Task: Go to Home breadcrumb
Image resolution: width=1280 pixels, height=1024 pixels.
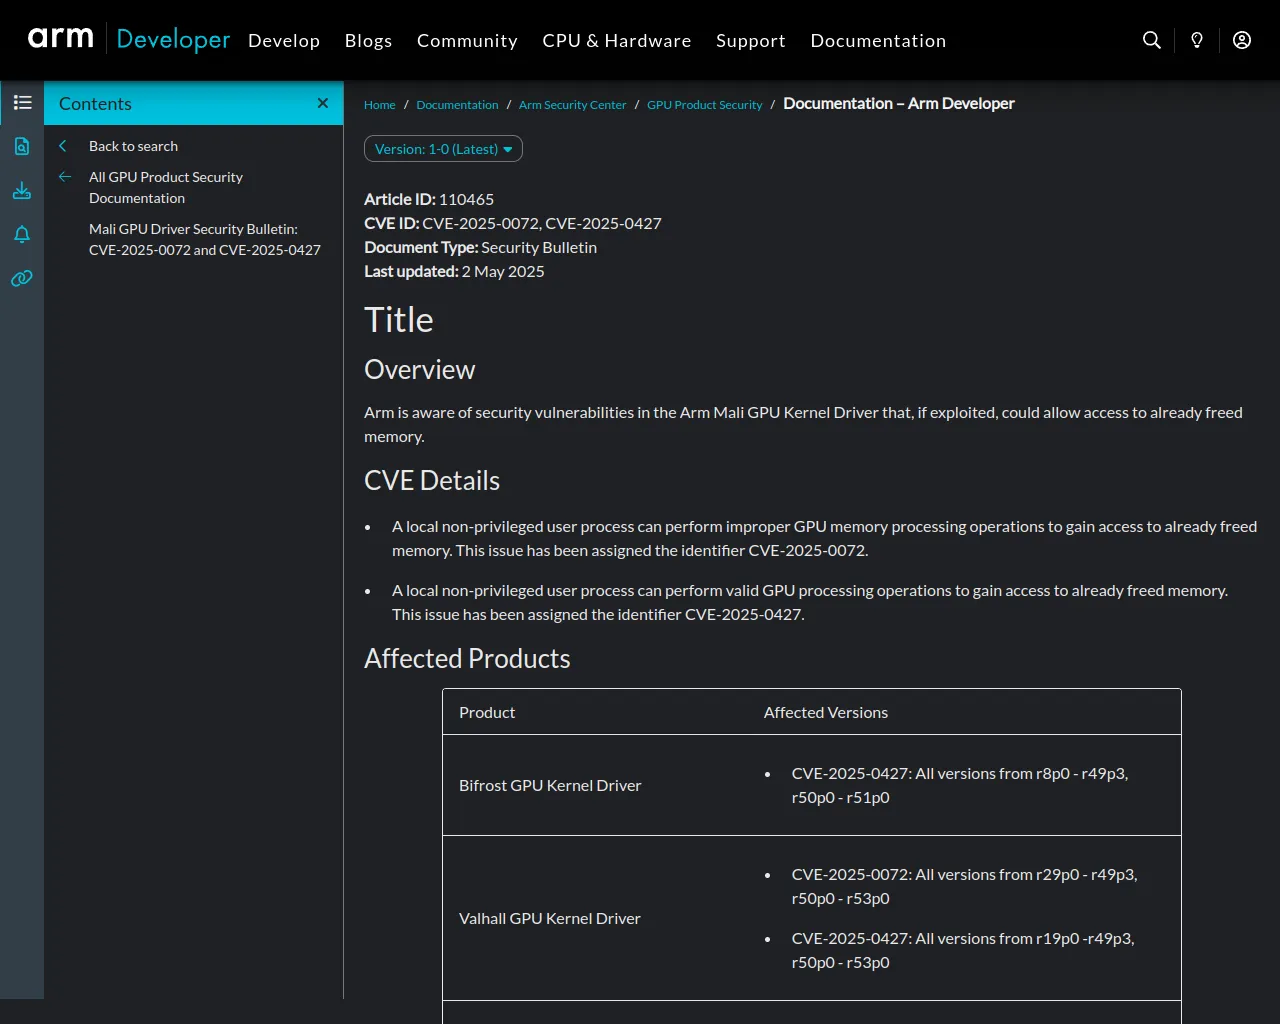Action: pos(380,105)
